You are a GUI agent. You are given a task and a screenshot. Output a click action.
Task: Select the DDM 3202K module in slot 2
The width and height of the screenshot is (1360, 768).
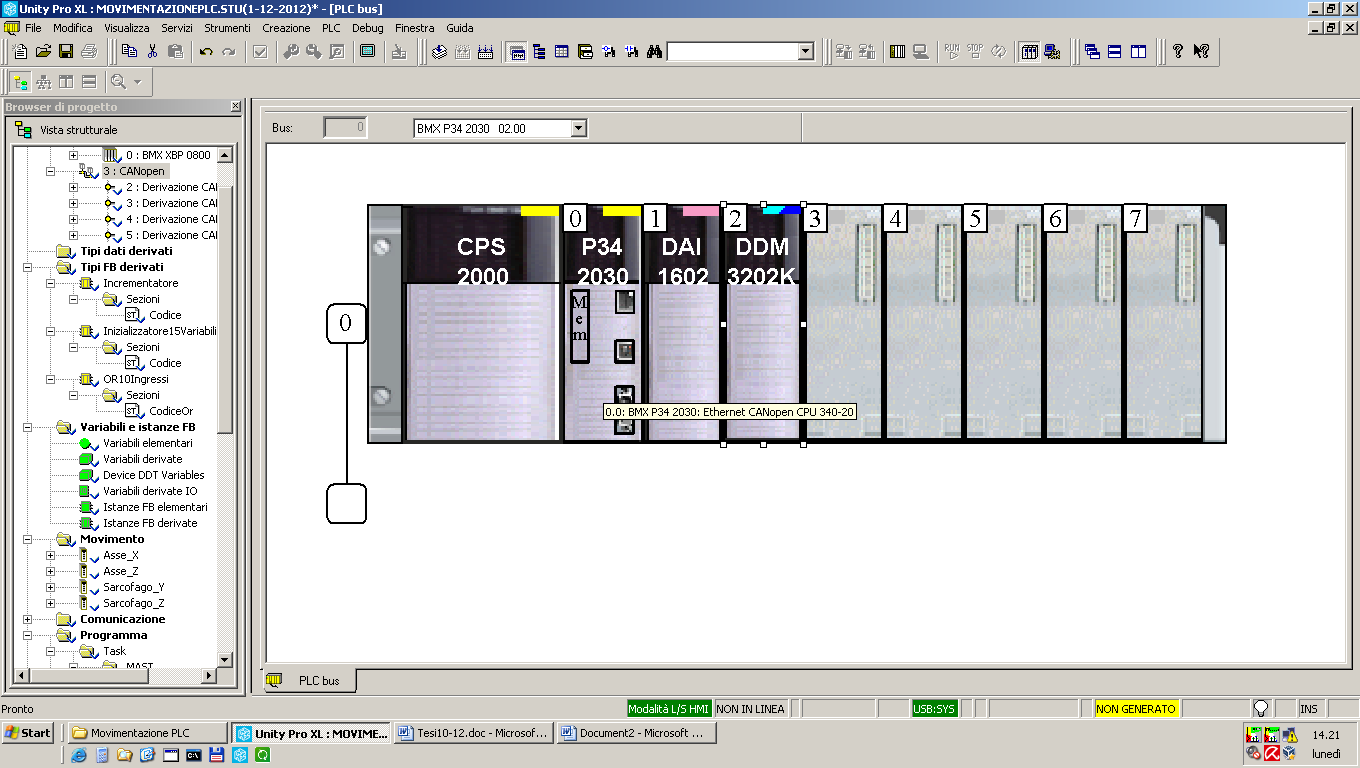pos(763,323)
